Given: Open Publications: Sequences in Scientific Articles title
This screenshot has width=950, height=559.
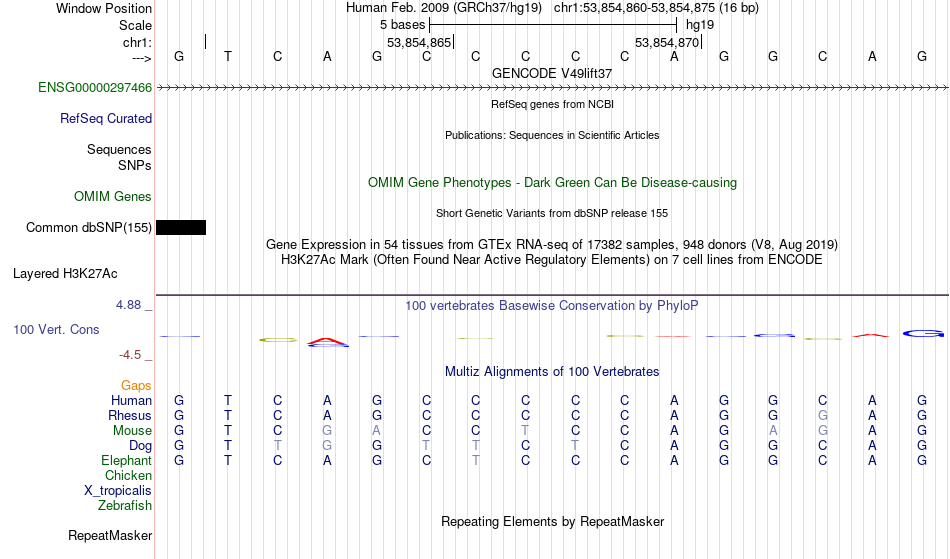Looking at the screenshot, I should pyautogui.click(x=552, y=135).
